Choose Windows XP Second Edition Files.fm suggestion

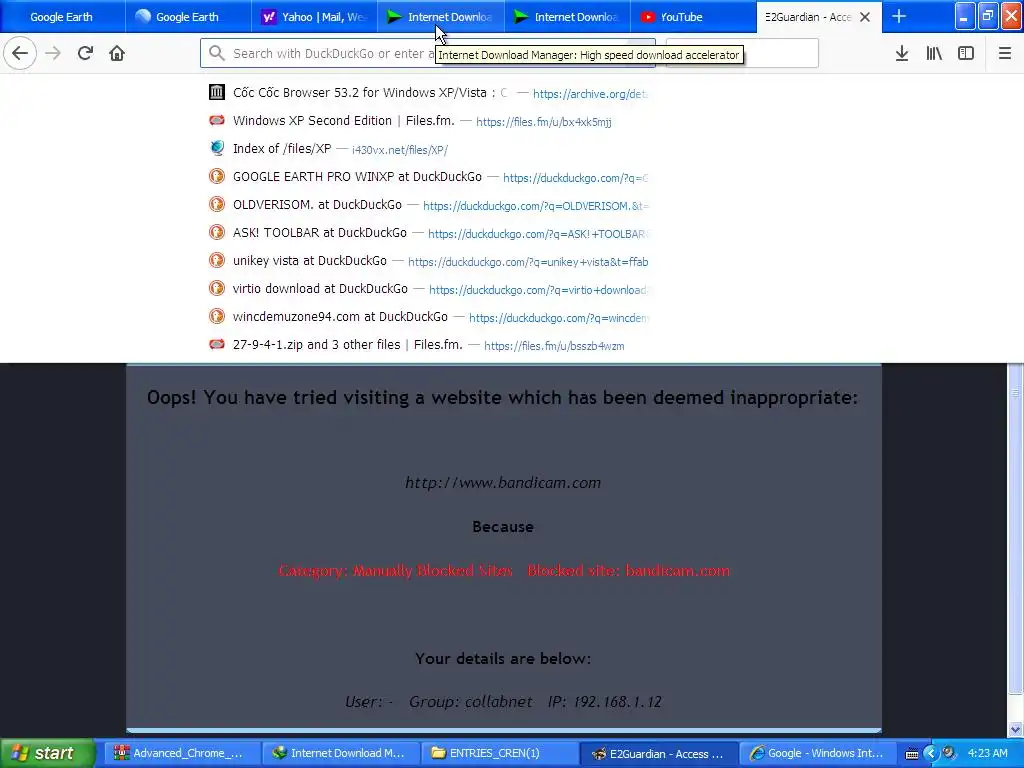pos(428,121)
